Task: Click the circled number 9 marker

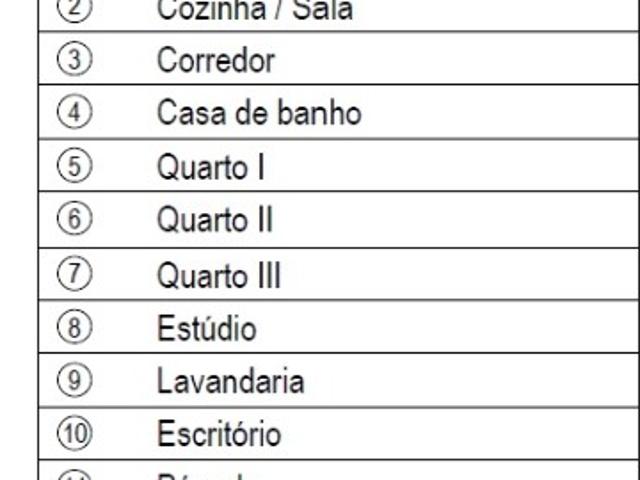Action: click(74, 380)
